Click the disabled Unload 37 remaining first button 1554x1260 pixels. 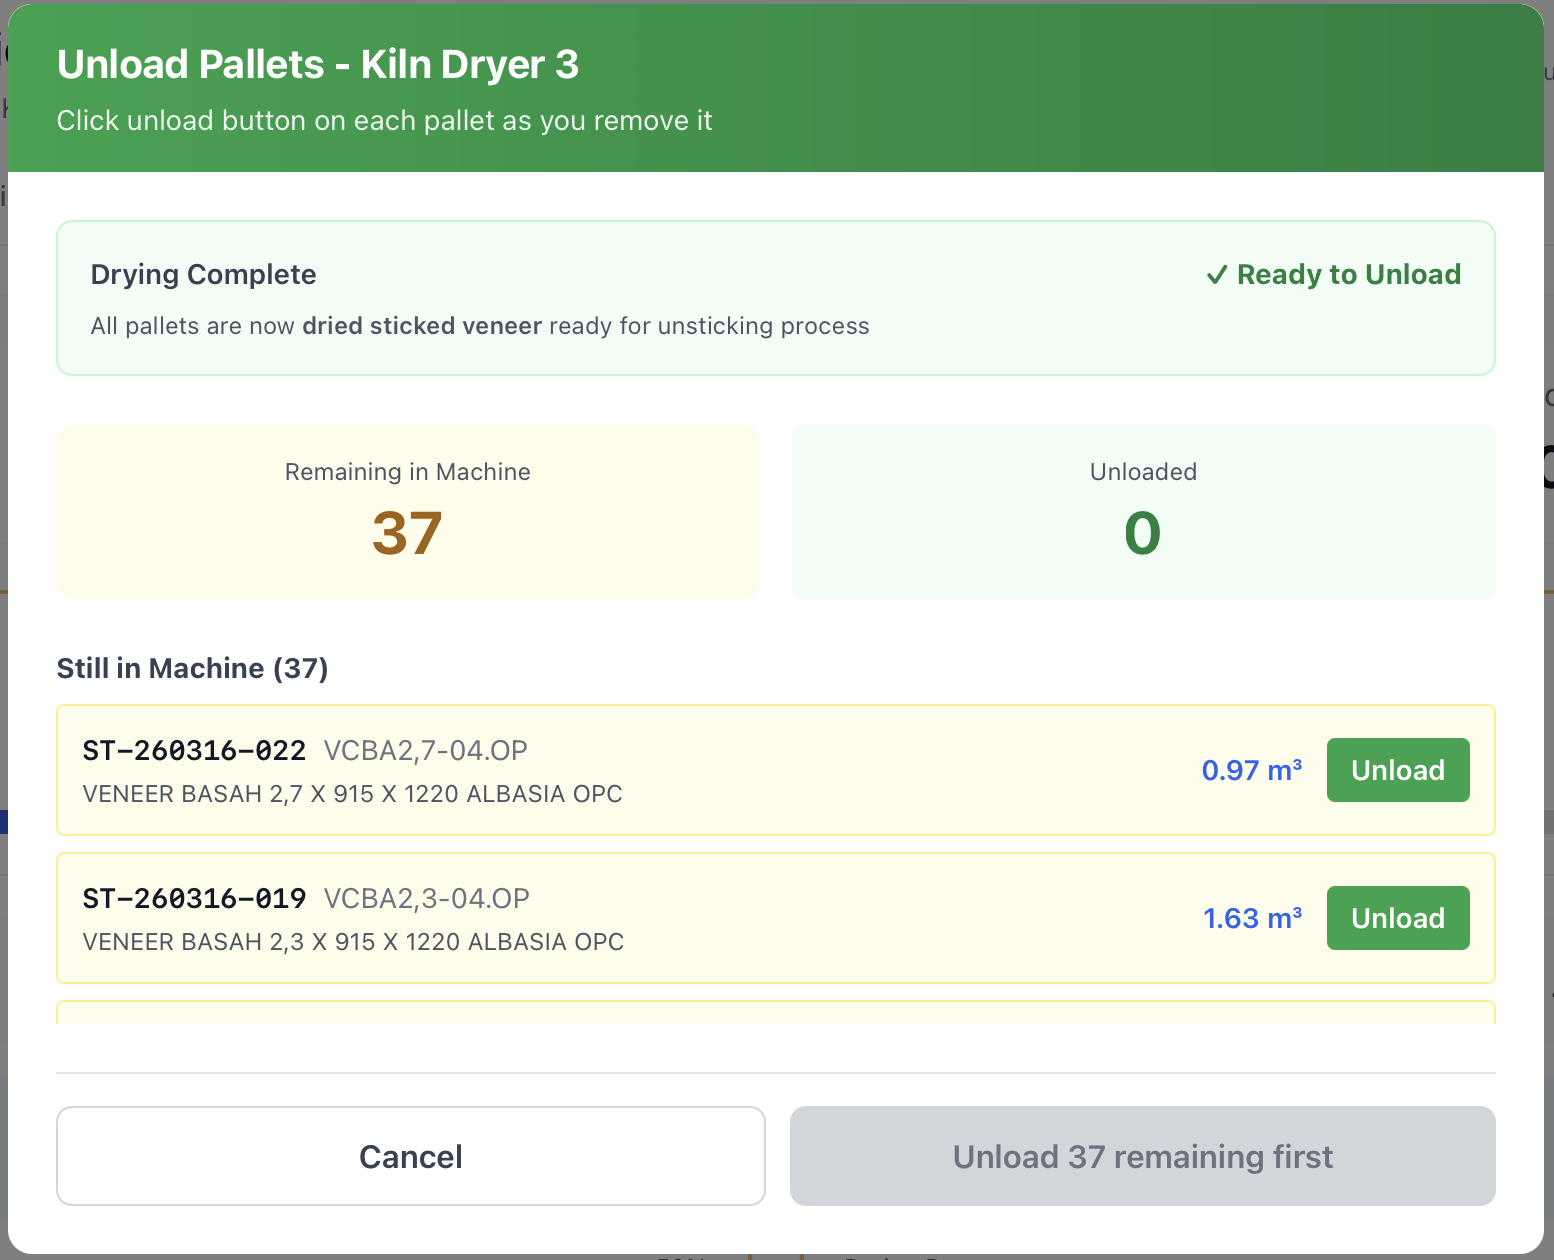(1142, 1156)
